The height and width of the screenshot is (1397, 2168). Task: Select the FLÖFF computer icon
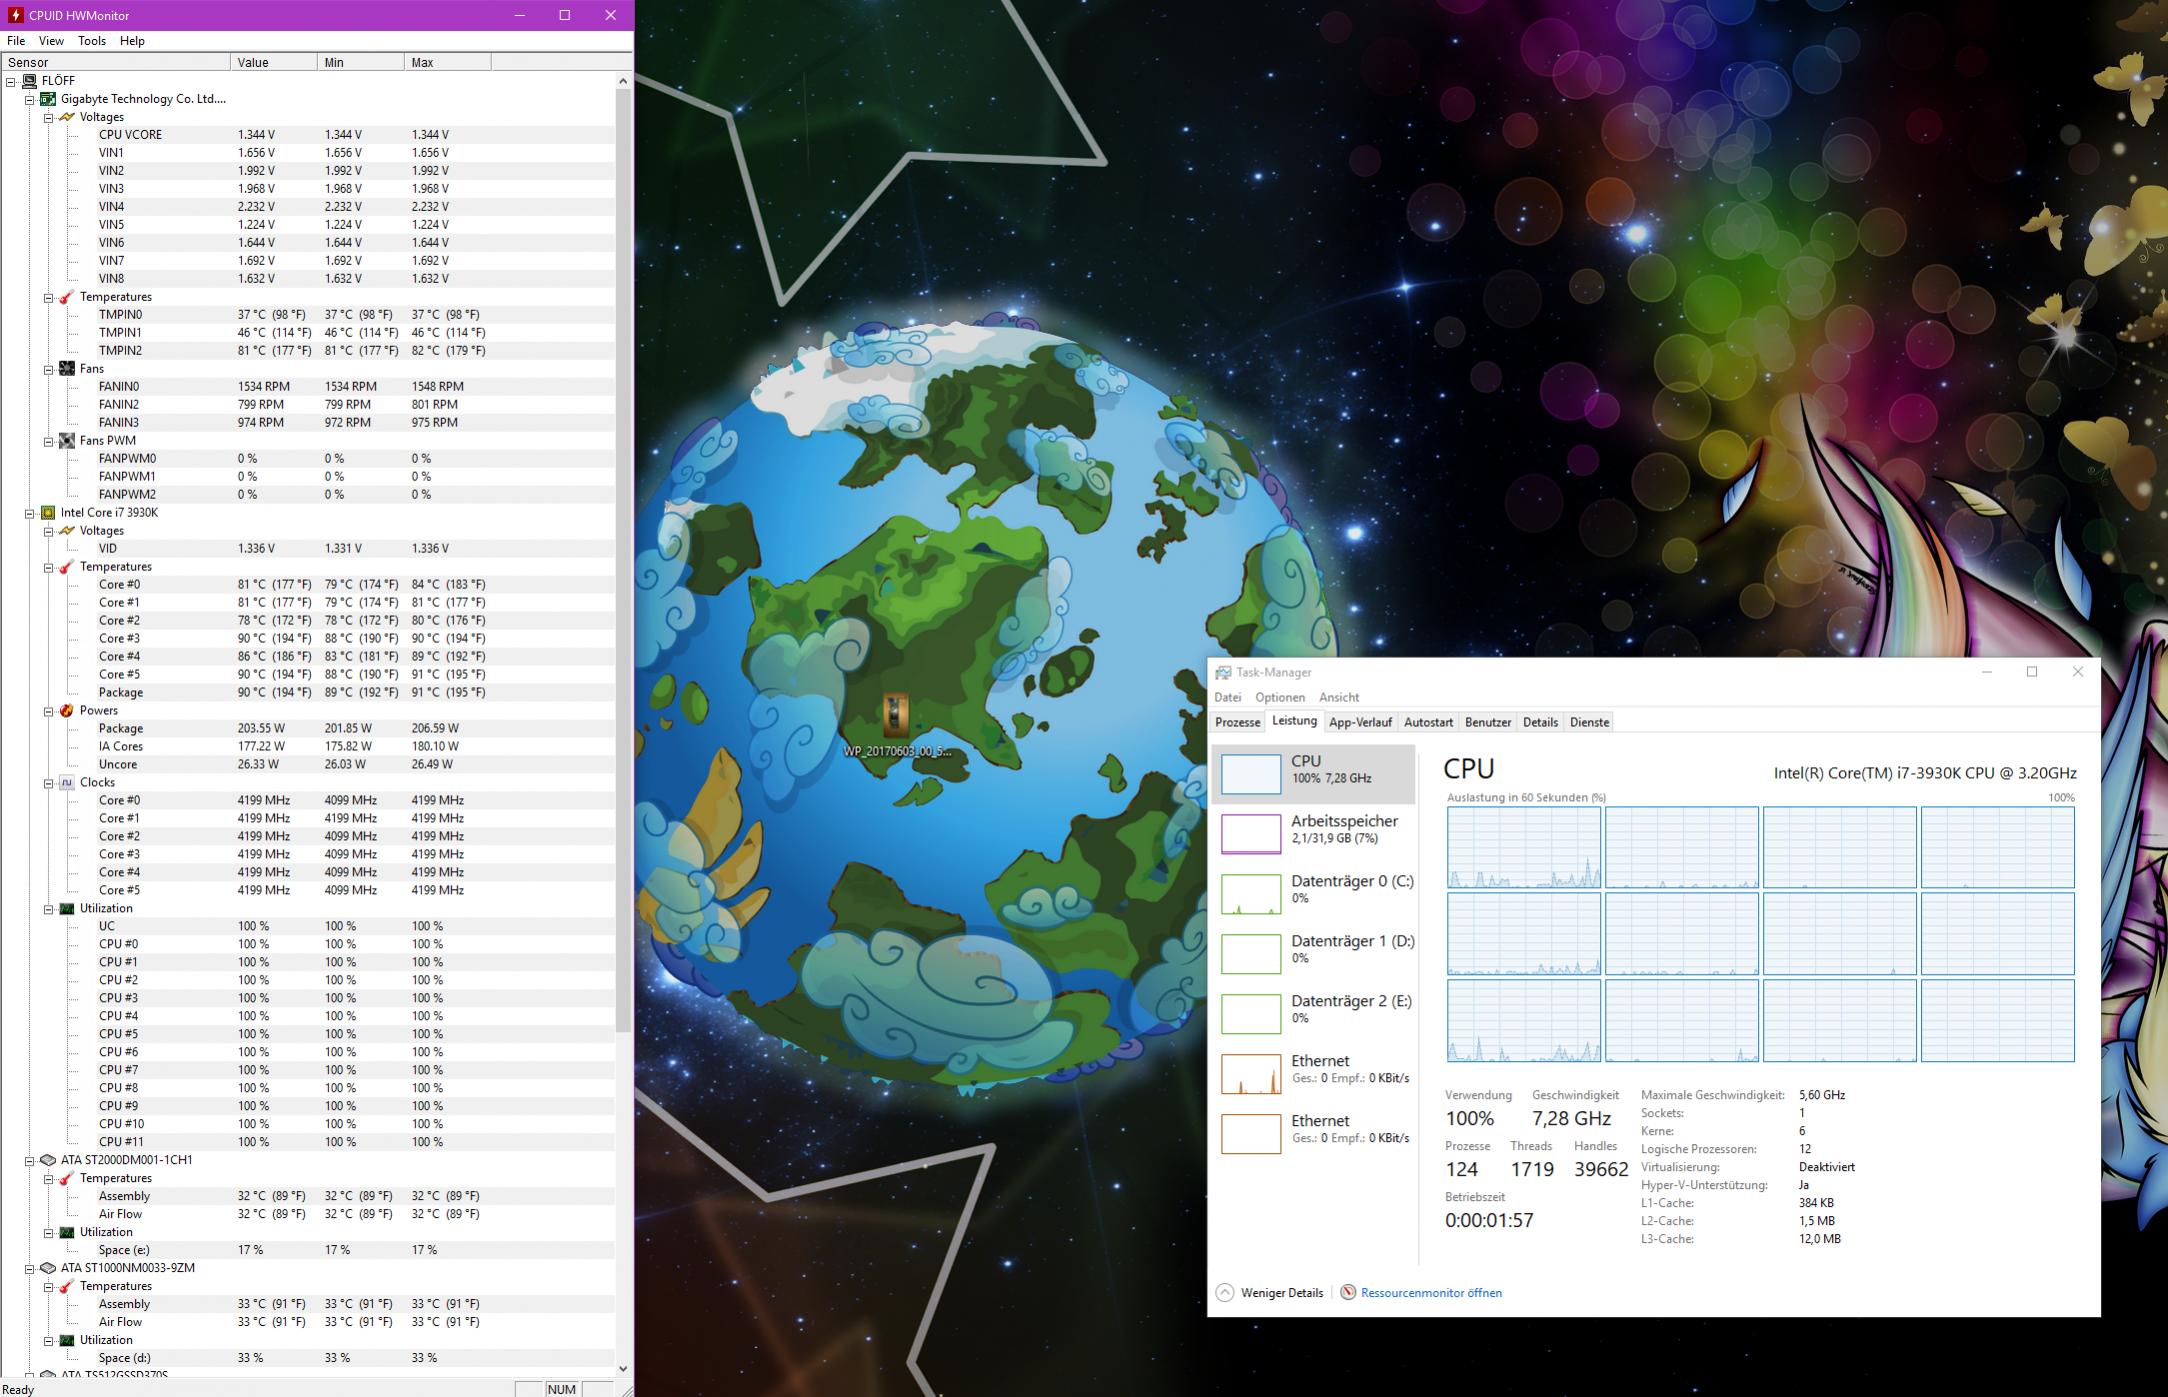tap(29, 81)
